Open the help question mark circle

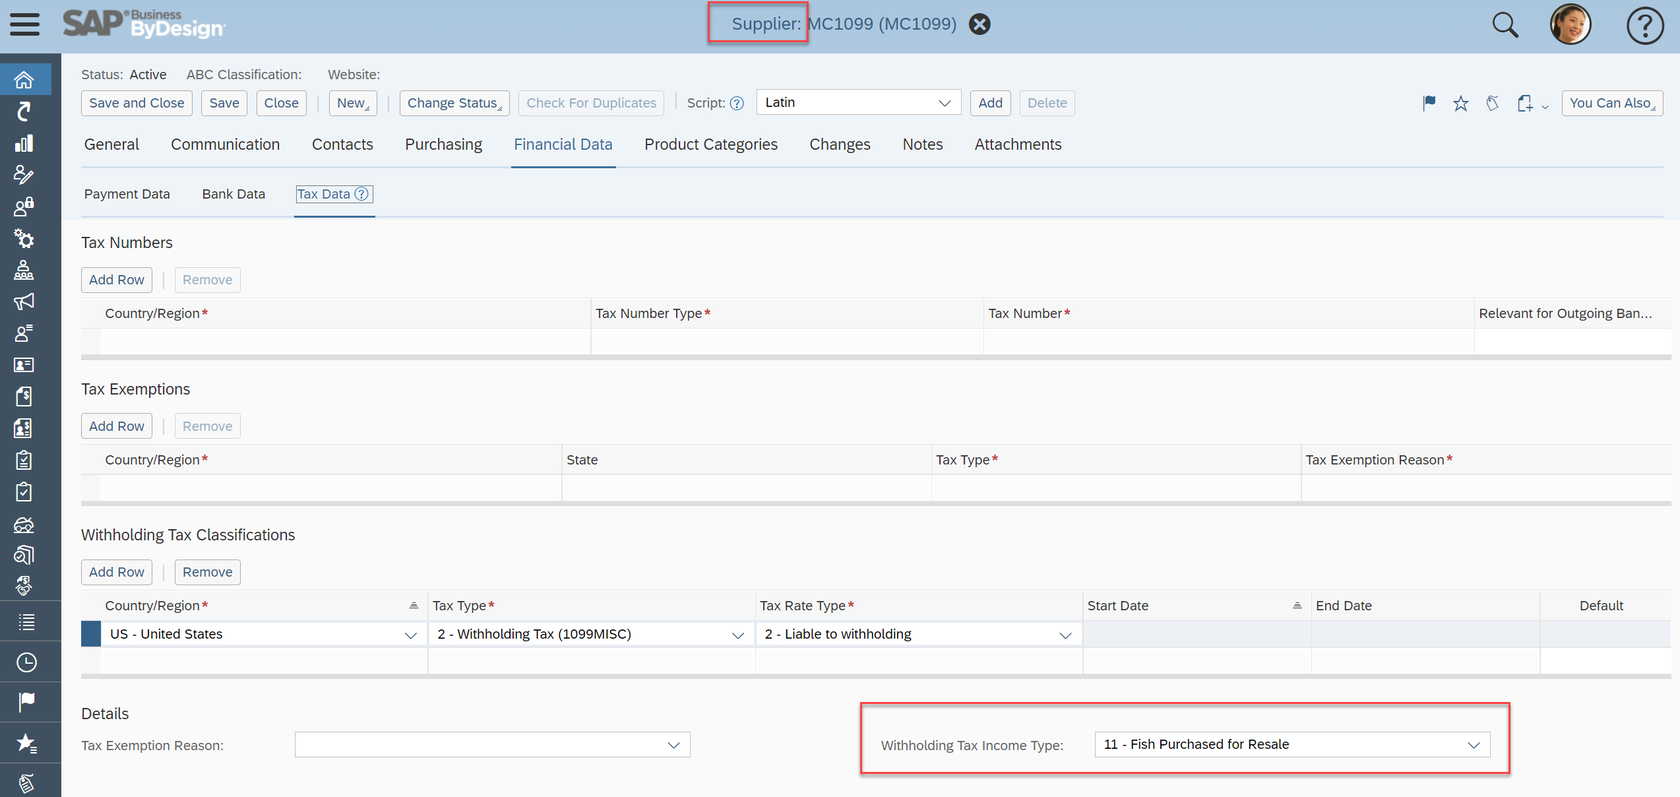1645,25
